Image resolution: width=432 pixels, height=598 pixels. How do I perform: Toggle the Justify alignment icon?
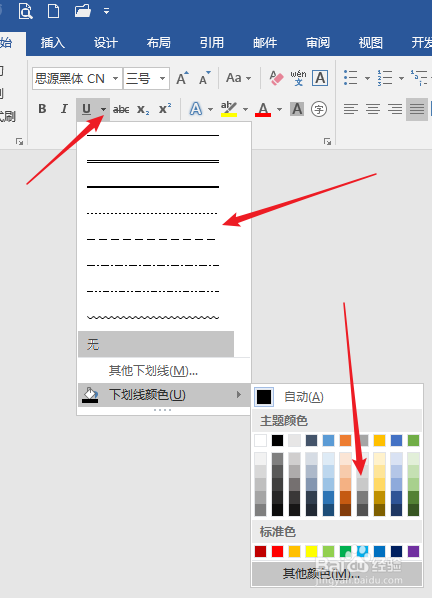click(x=417, y=109)
